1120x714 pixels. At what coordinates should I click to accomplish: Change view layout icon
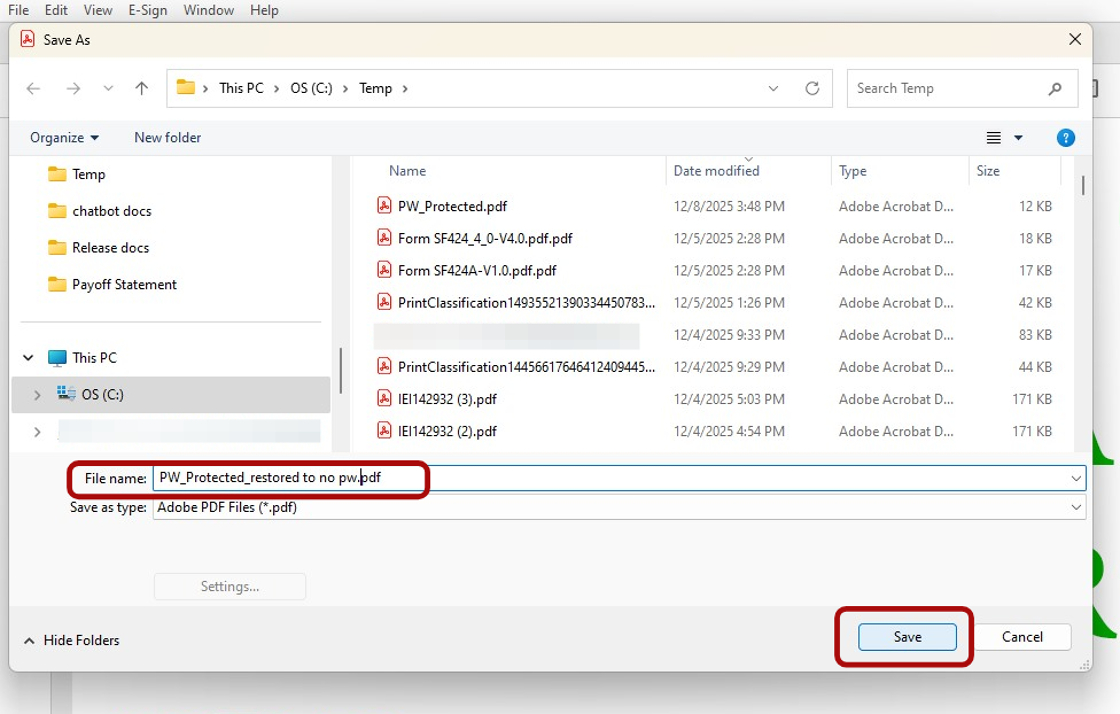994,138
